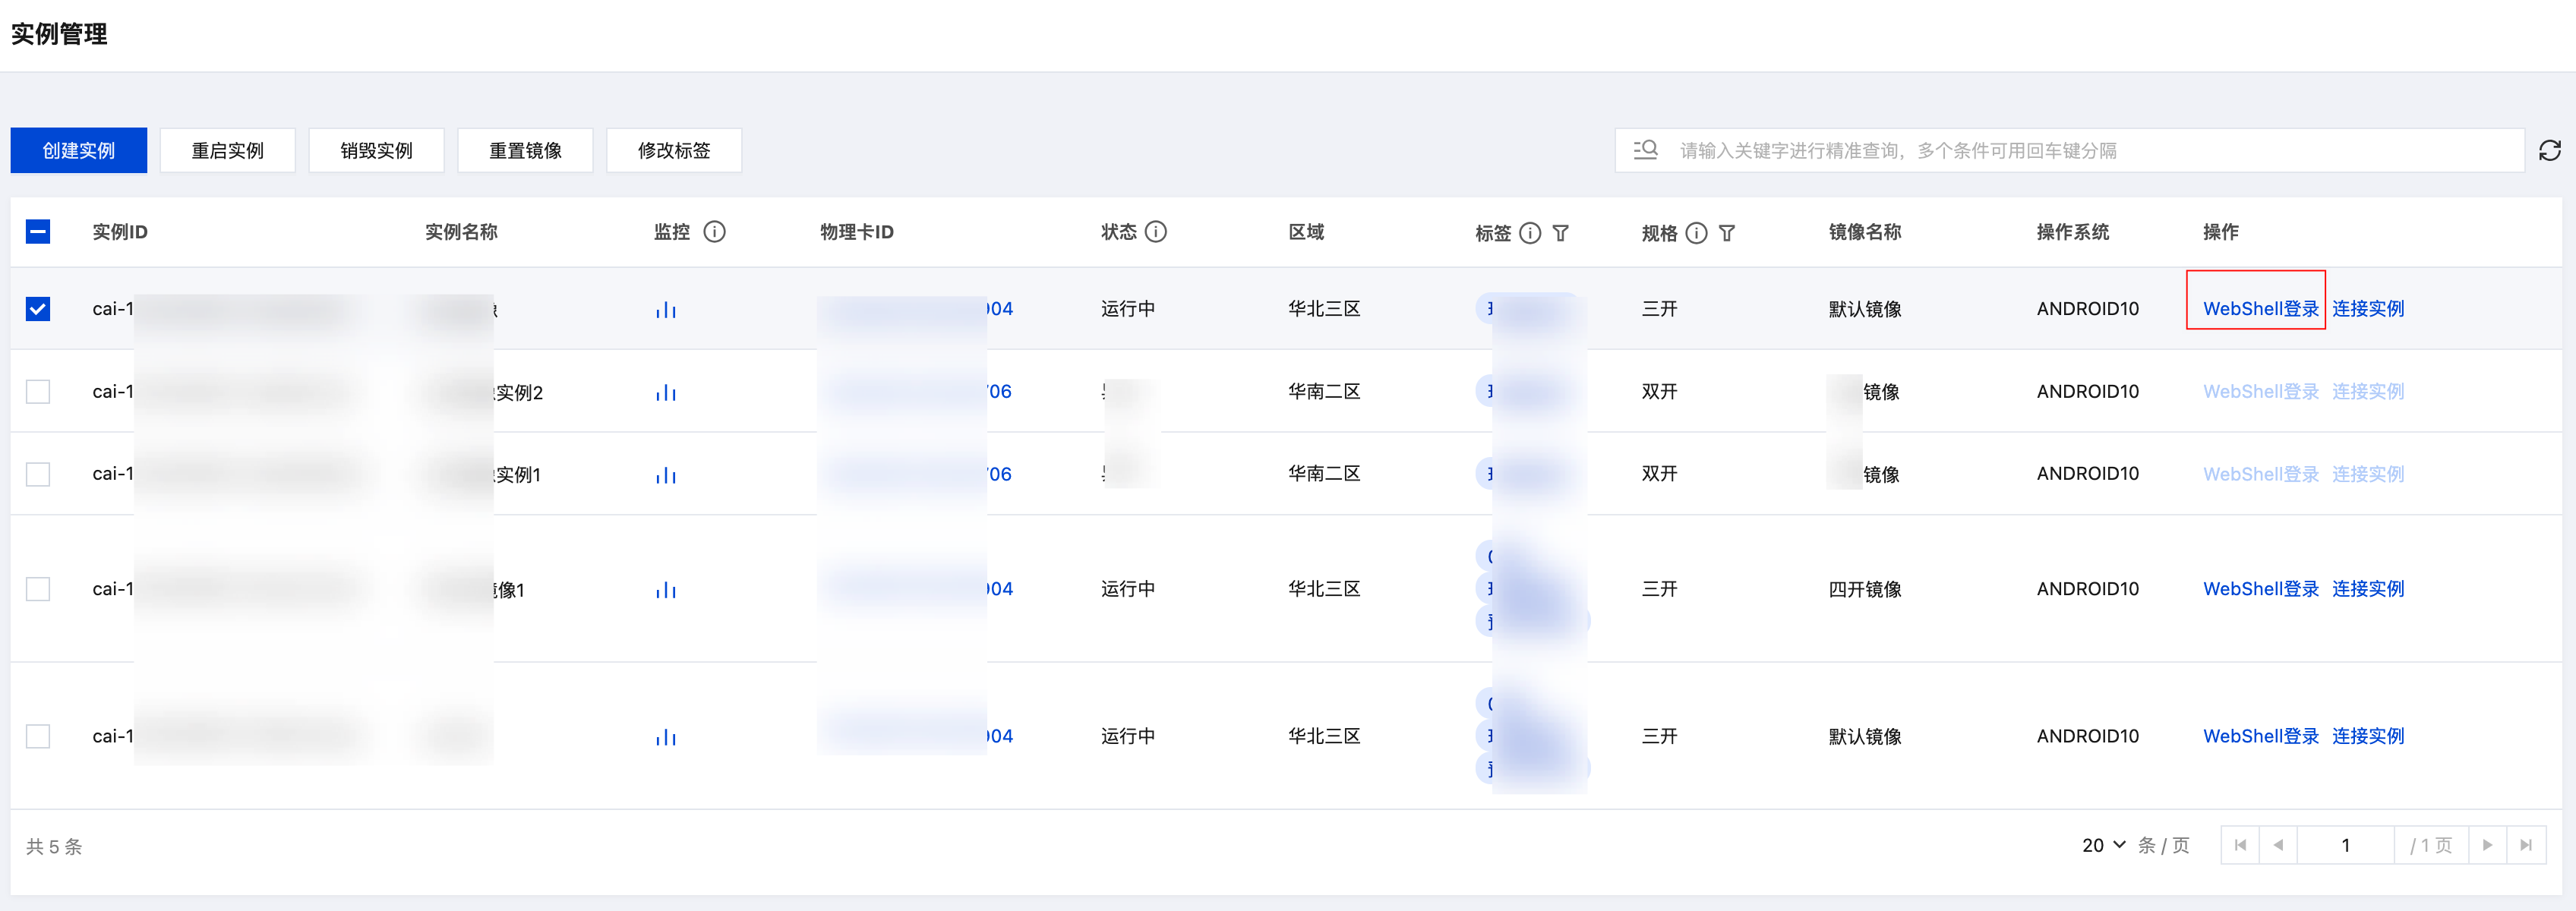Click the 四开镜像 cell text
Viewport: 2576px width, 911px height.
tap(1865, 589)
